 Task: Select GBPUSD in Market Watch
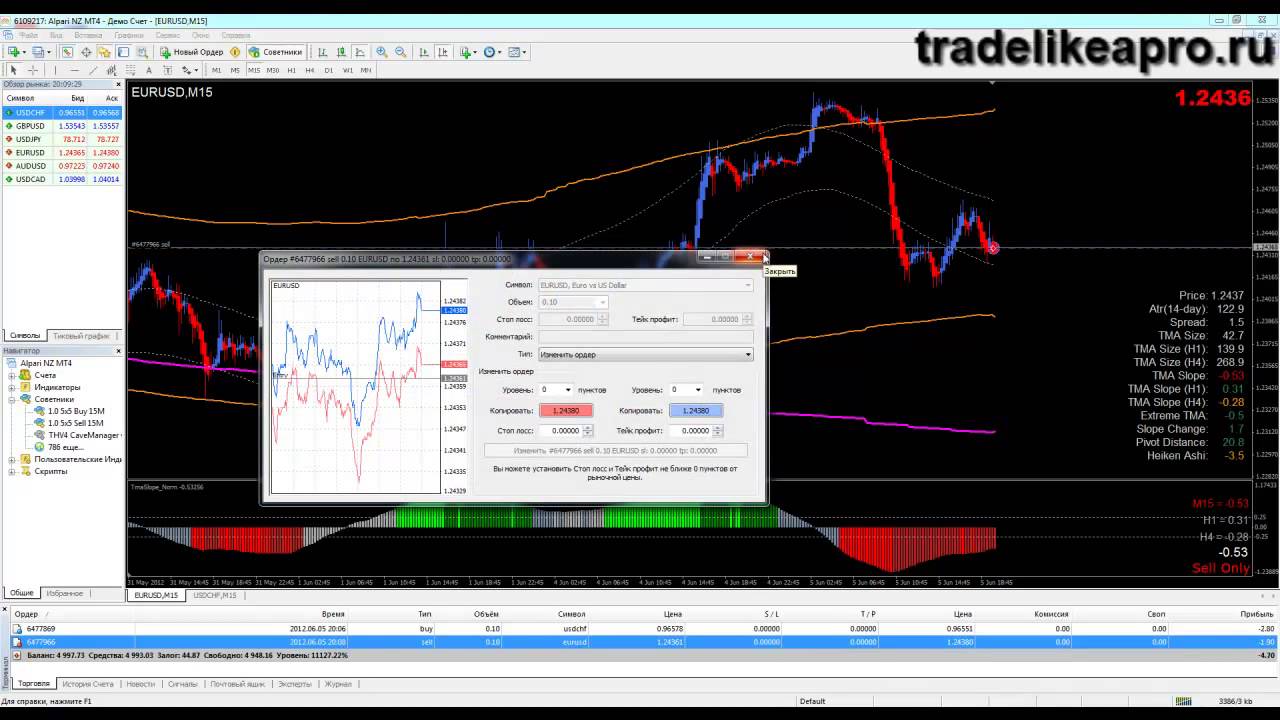click(61, 126)
